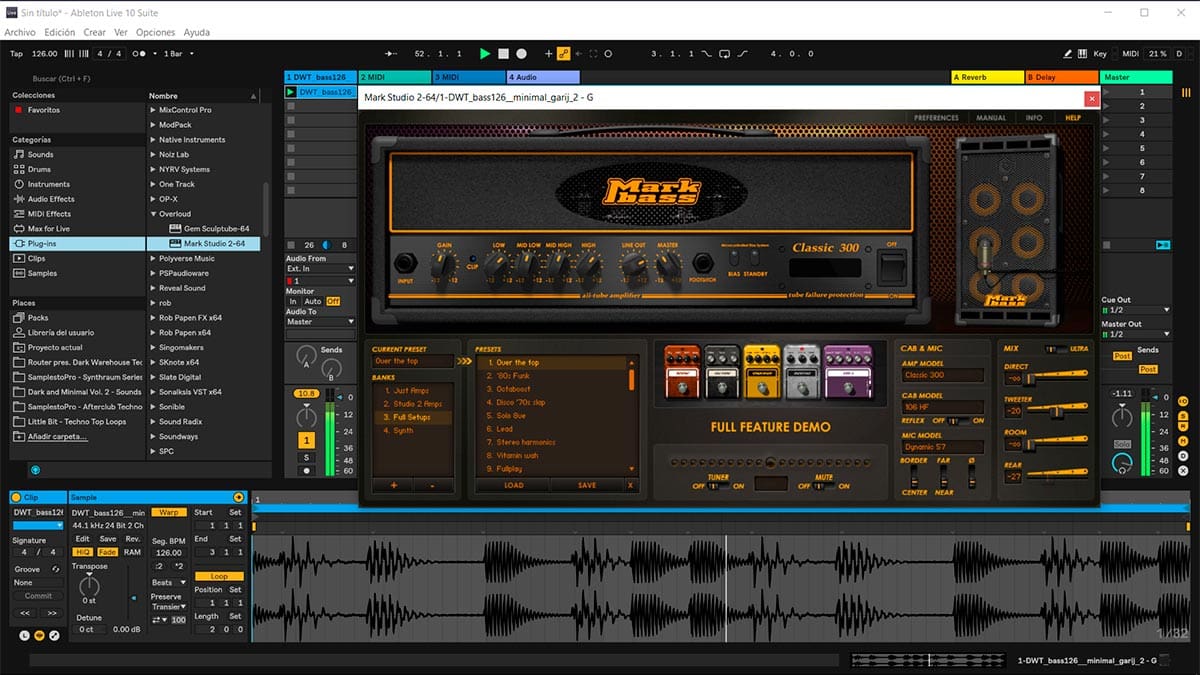Toggle the Warp button in Sample panel
The width and height of the screenshot is (1200, 675).
168,512
